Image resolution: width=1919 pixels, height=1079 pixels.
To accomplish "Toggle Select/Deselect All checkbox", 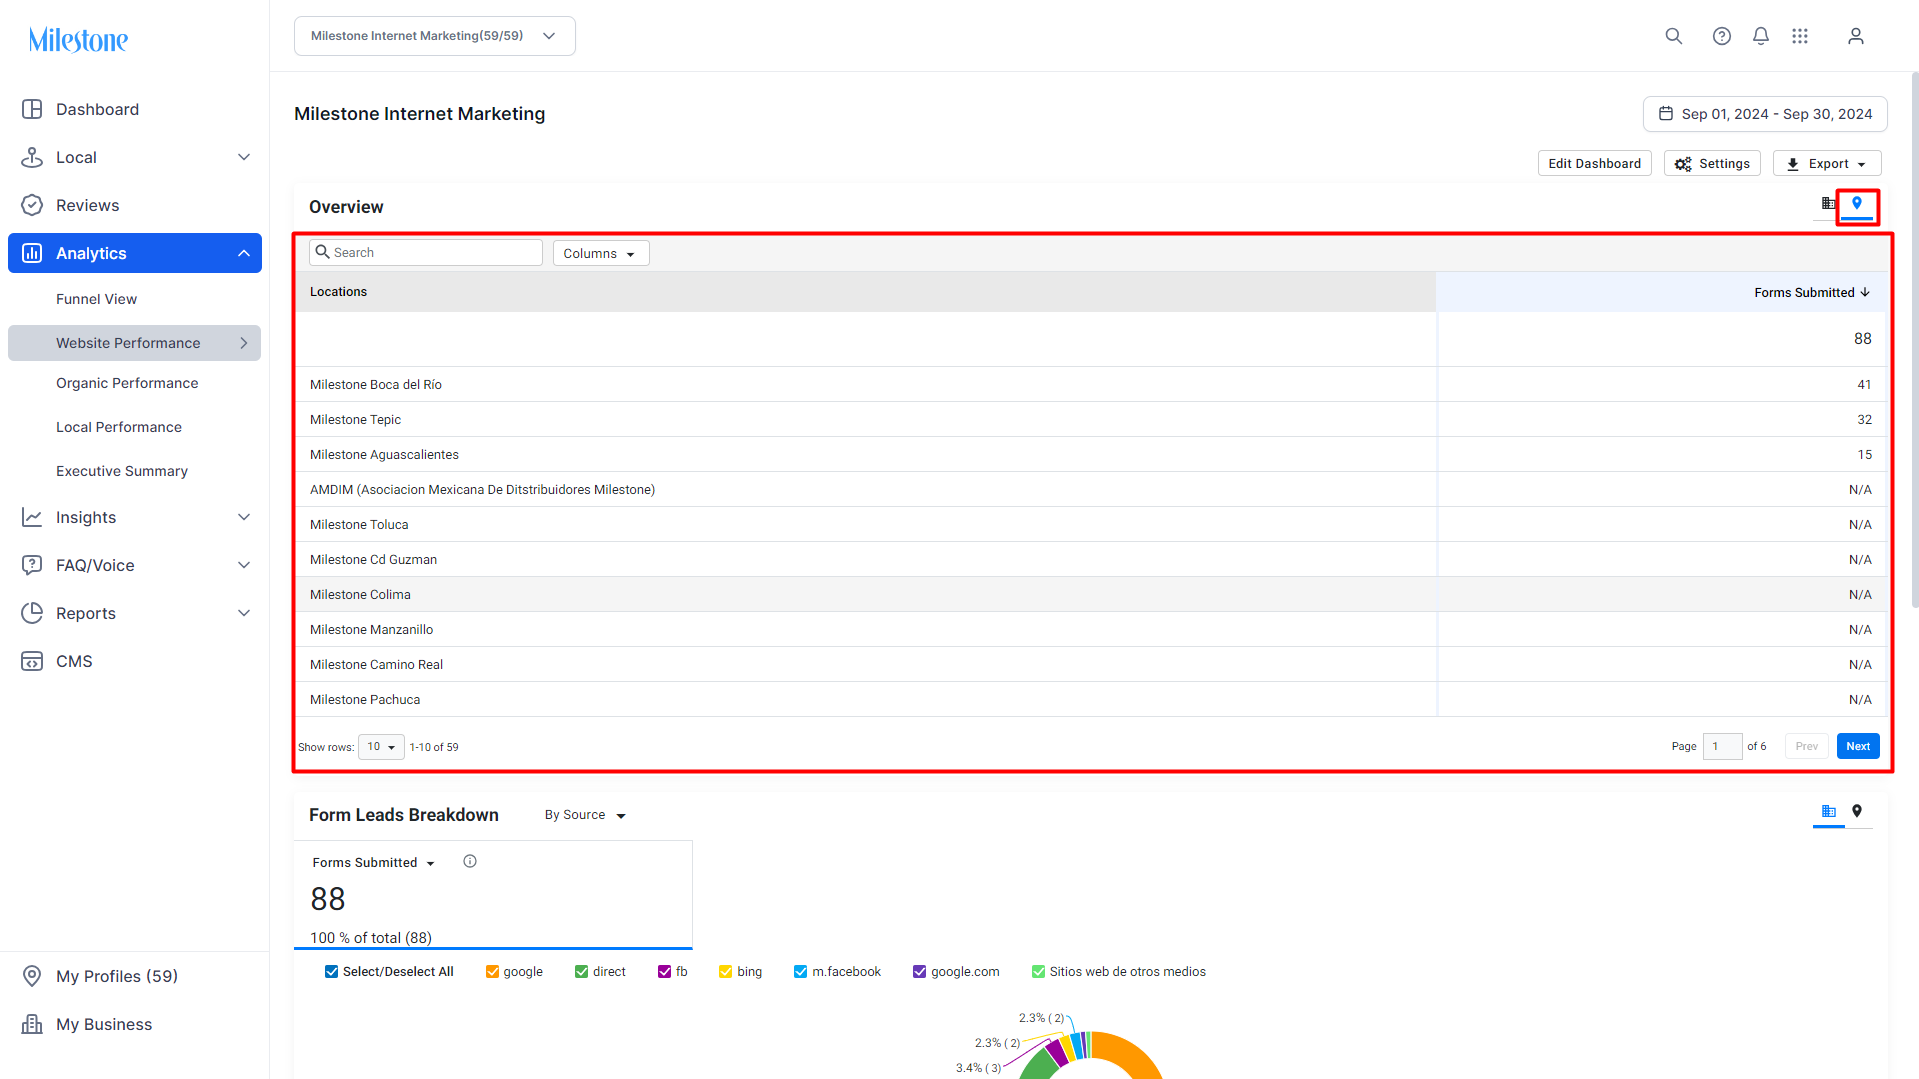I will click(332, 971).
